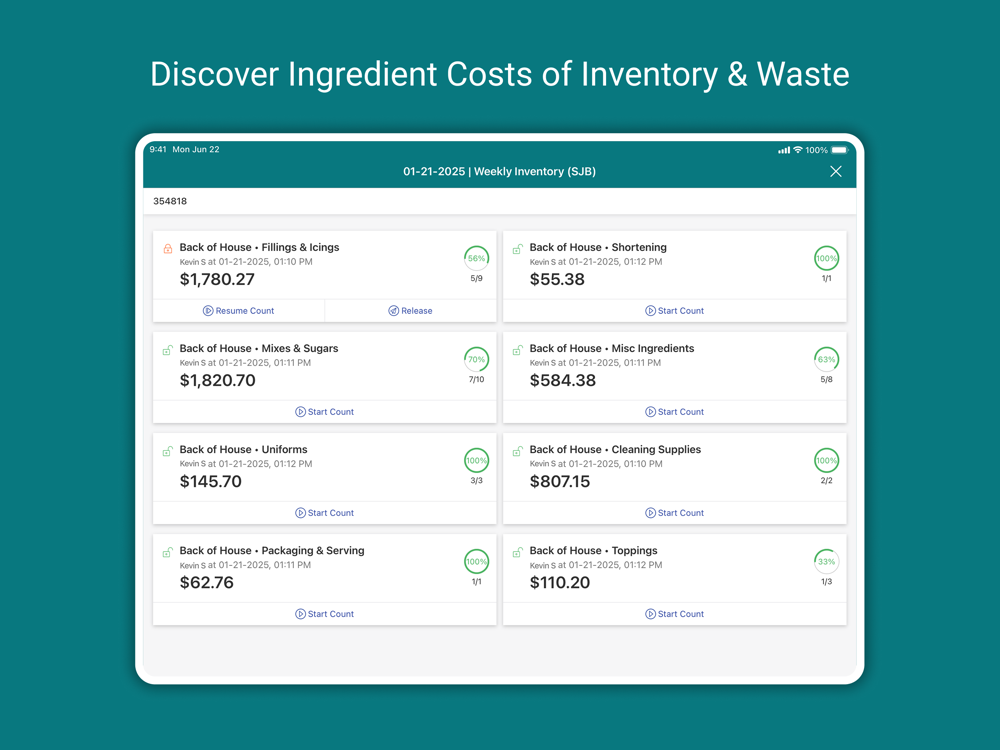Image resolution: width=1000 pixels, height=750 pixels.
Task: Tap the unlock icon on Toppings card
Action: pos(518,552)
